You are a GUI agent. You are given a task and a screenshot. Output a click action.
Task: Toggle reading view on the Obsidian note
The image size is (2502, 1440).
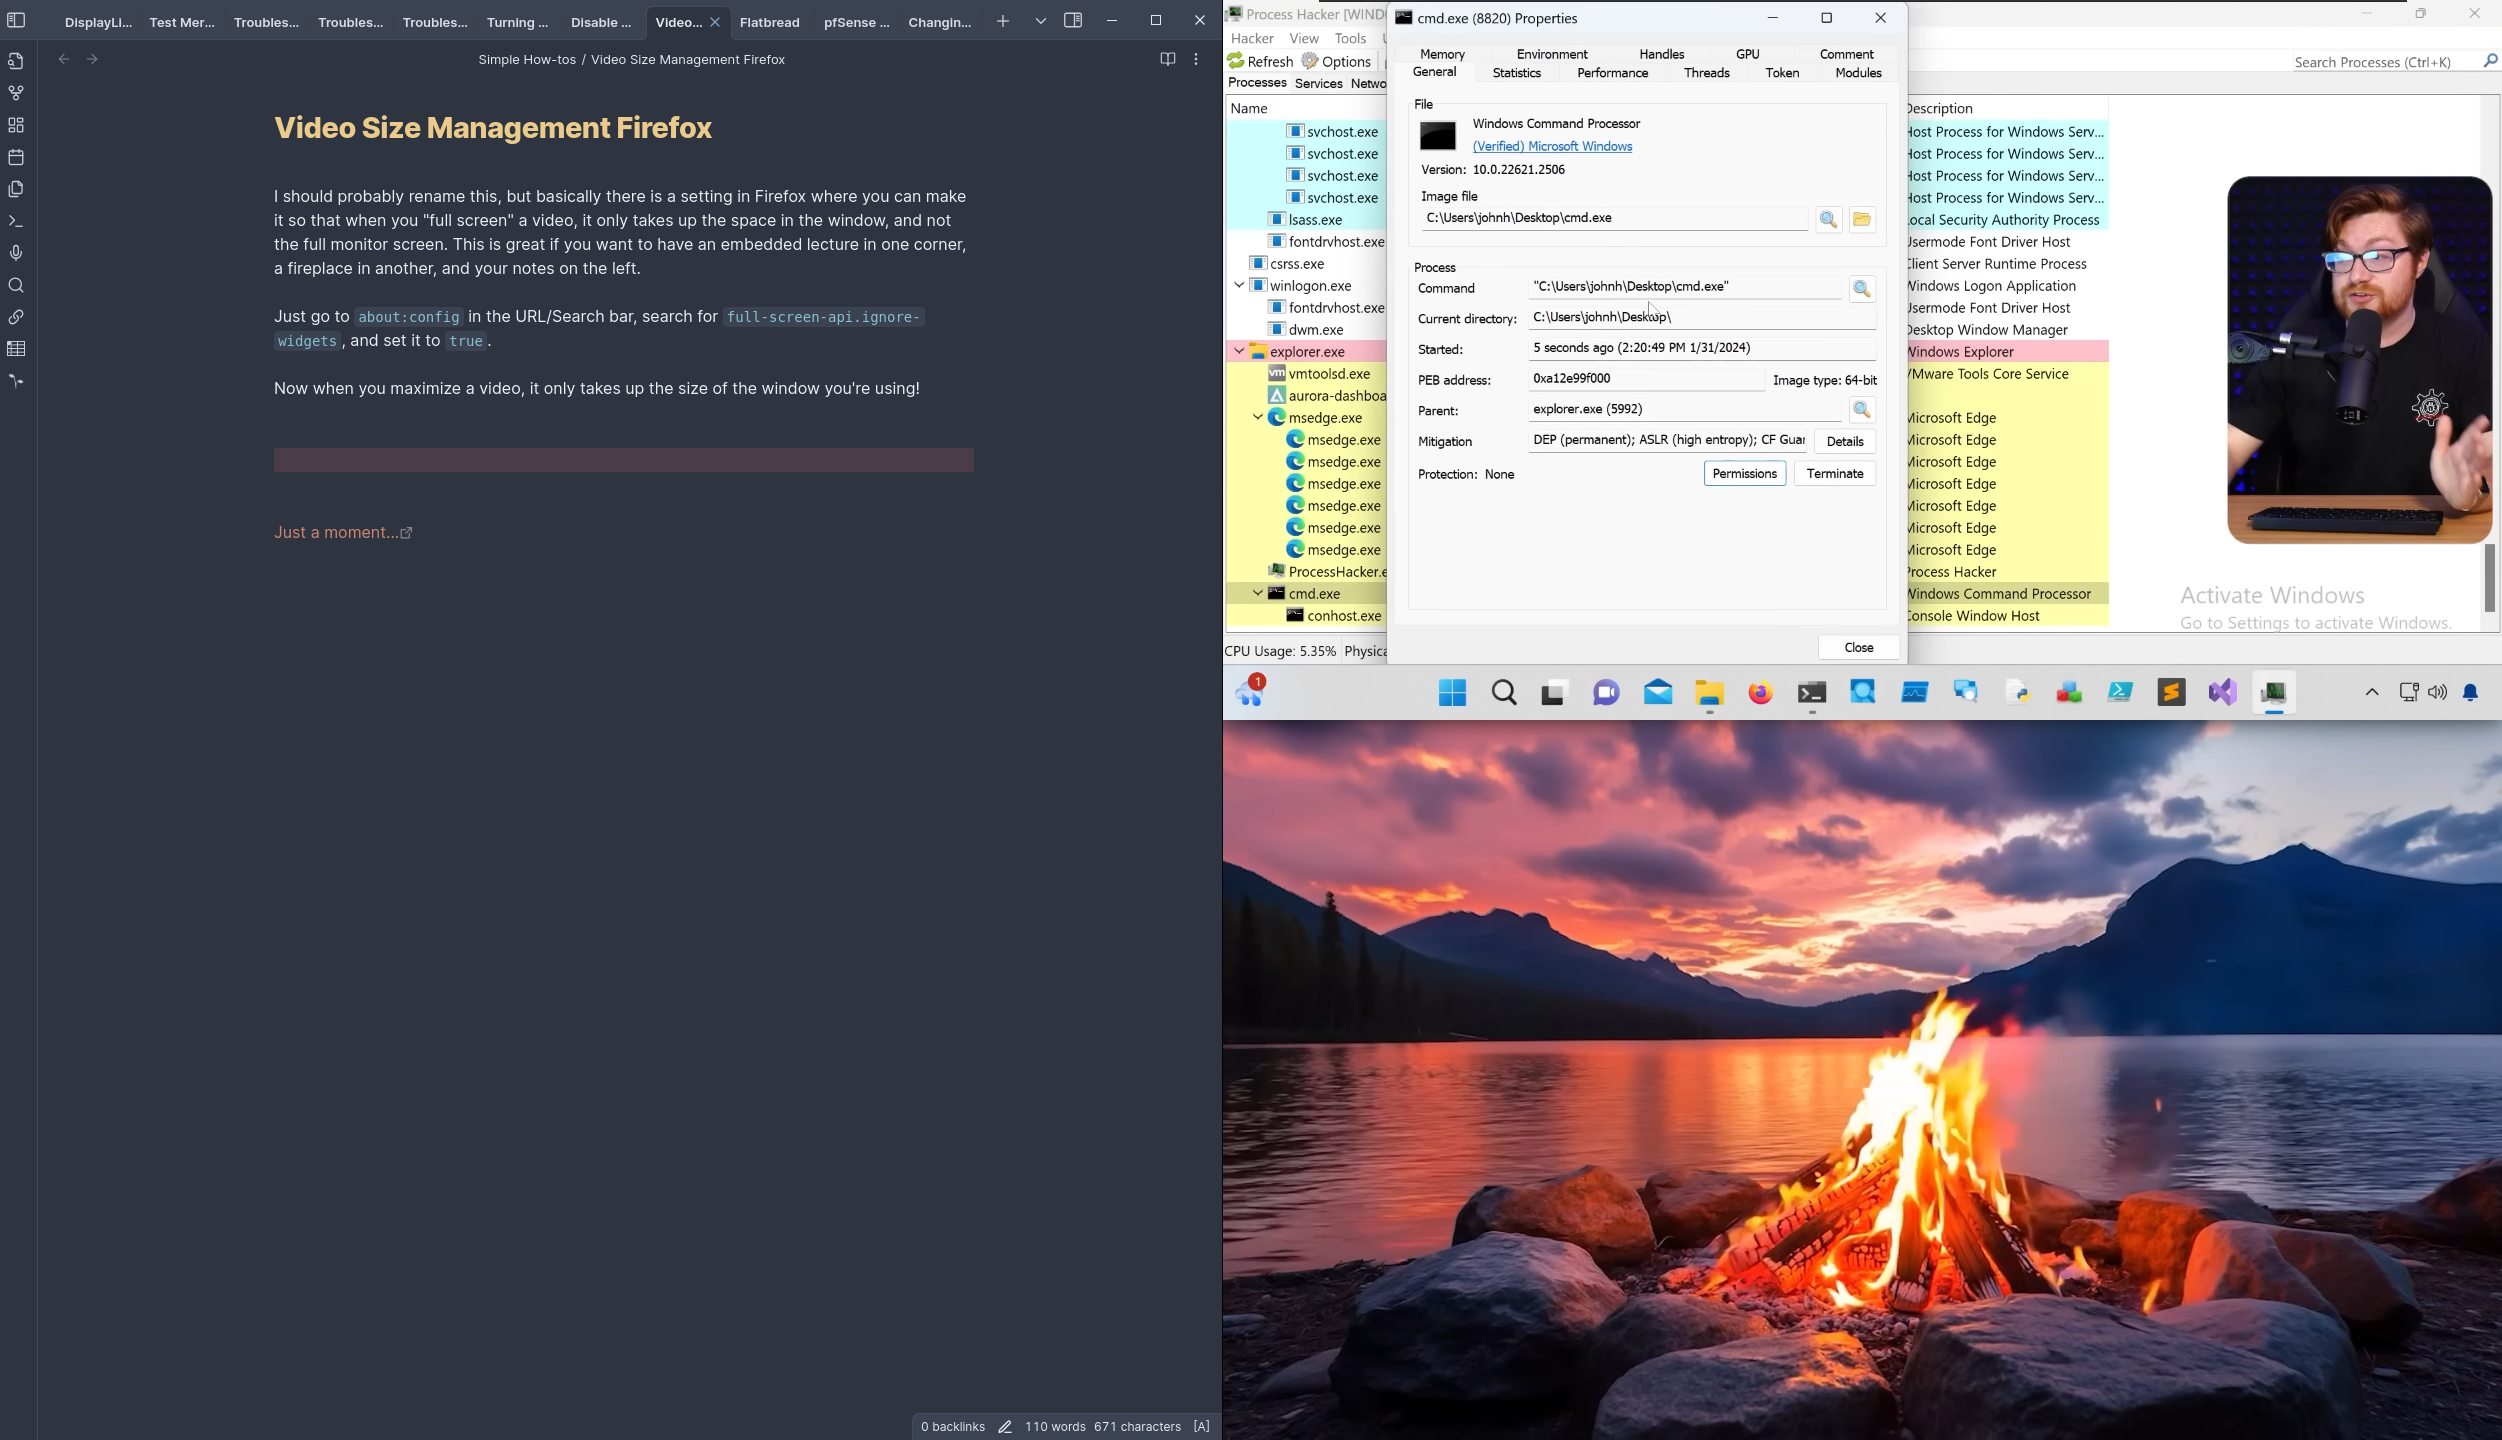pyautogui.click(x=1167, y=59)
